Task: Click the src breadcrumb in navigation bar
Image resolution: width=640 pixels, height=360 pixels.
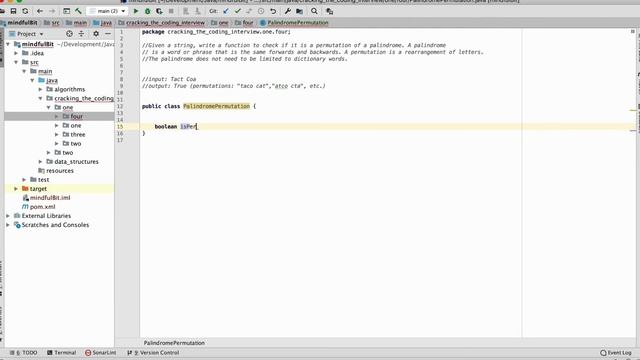Action: tap(52, 23)
